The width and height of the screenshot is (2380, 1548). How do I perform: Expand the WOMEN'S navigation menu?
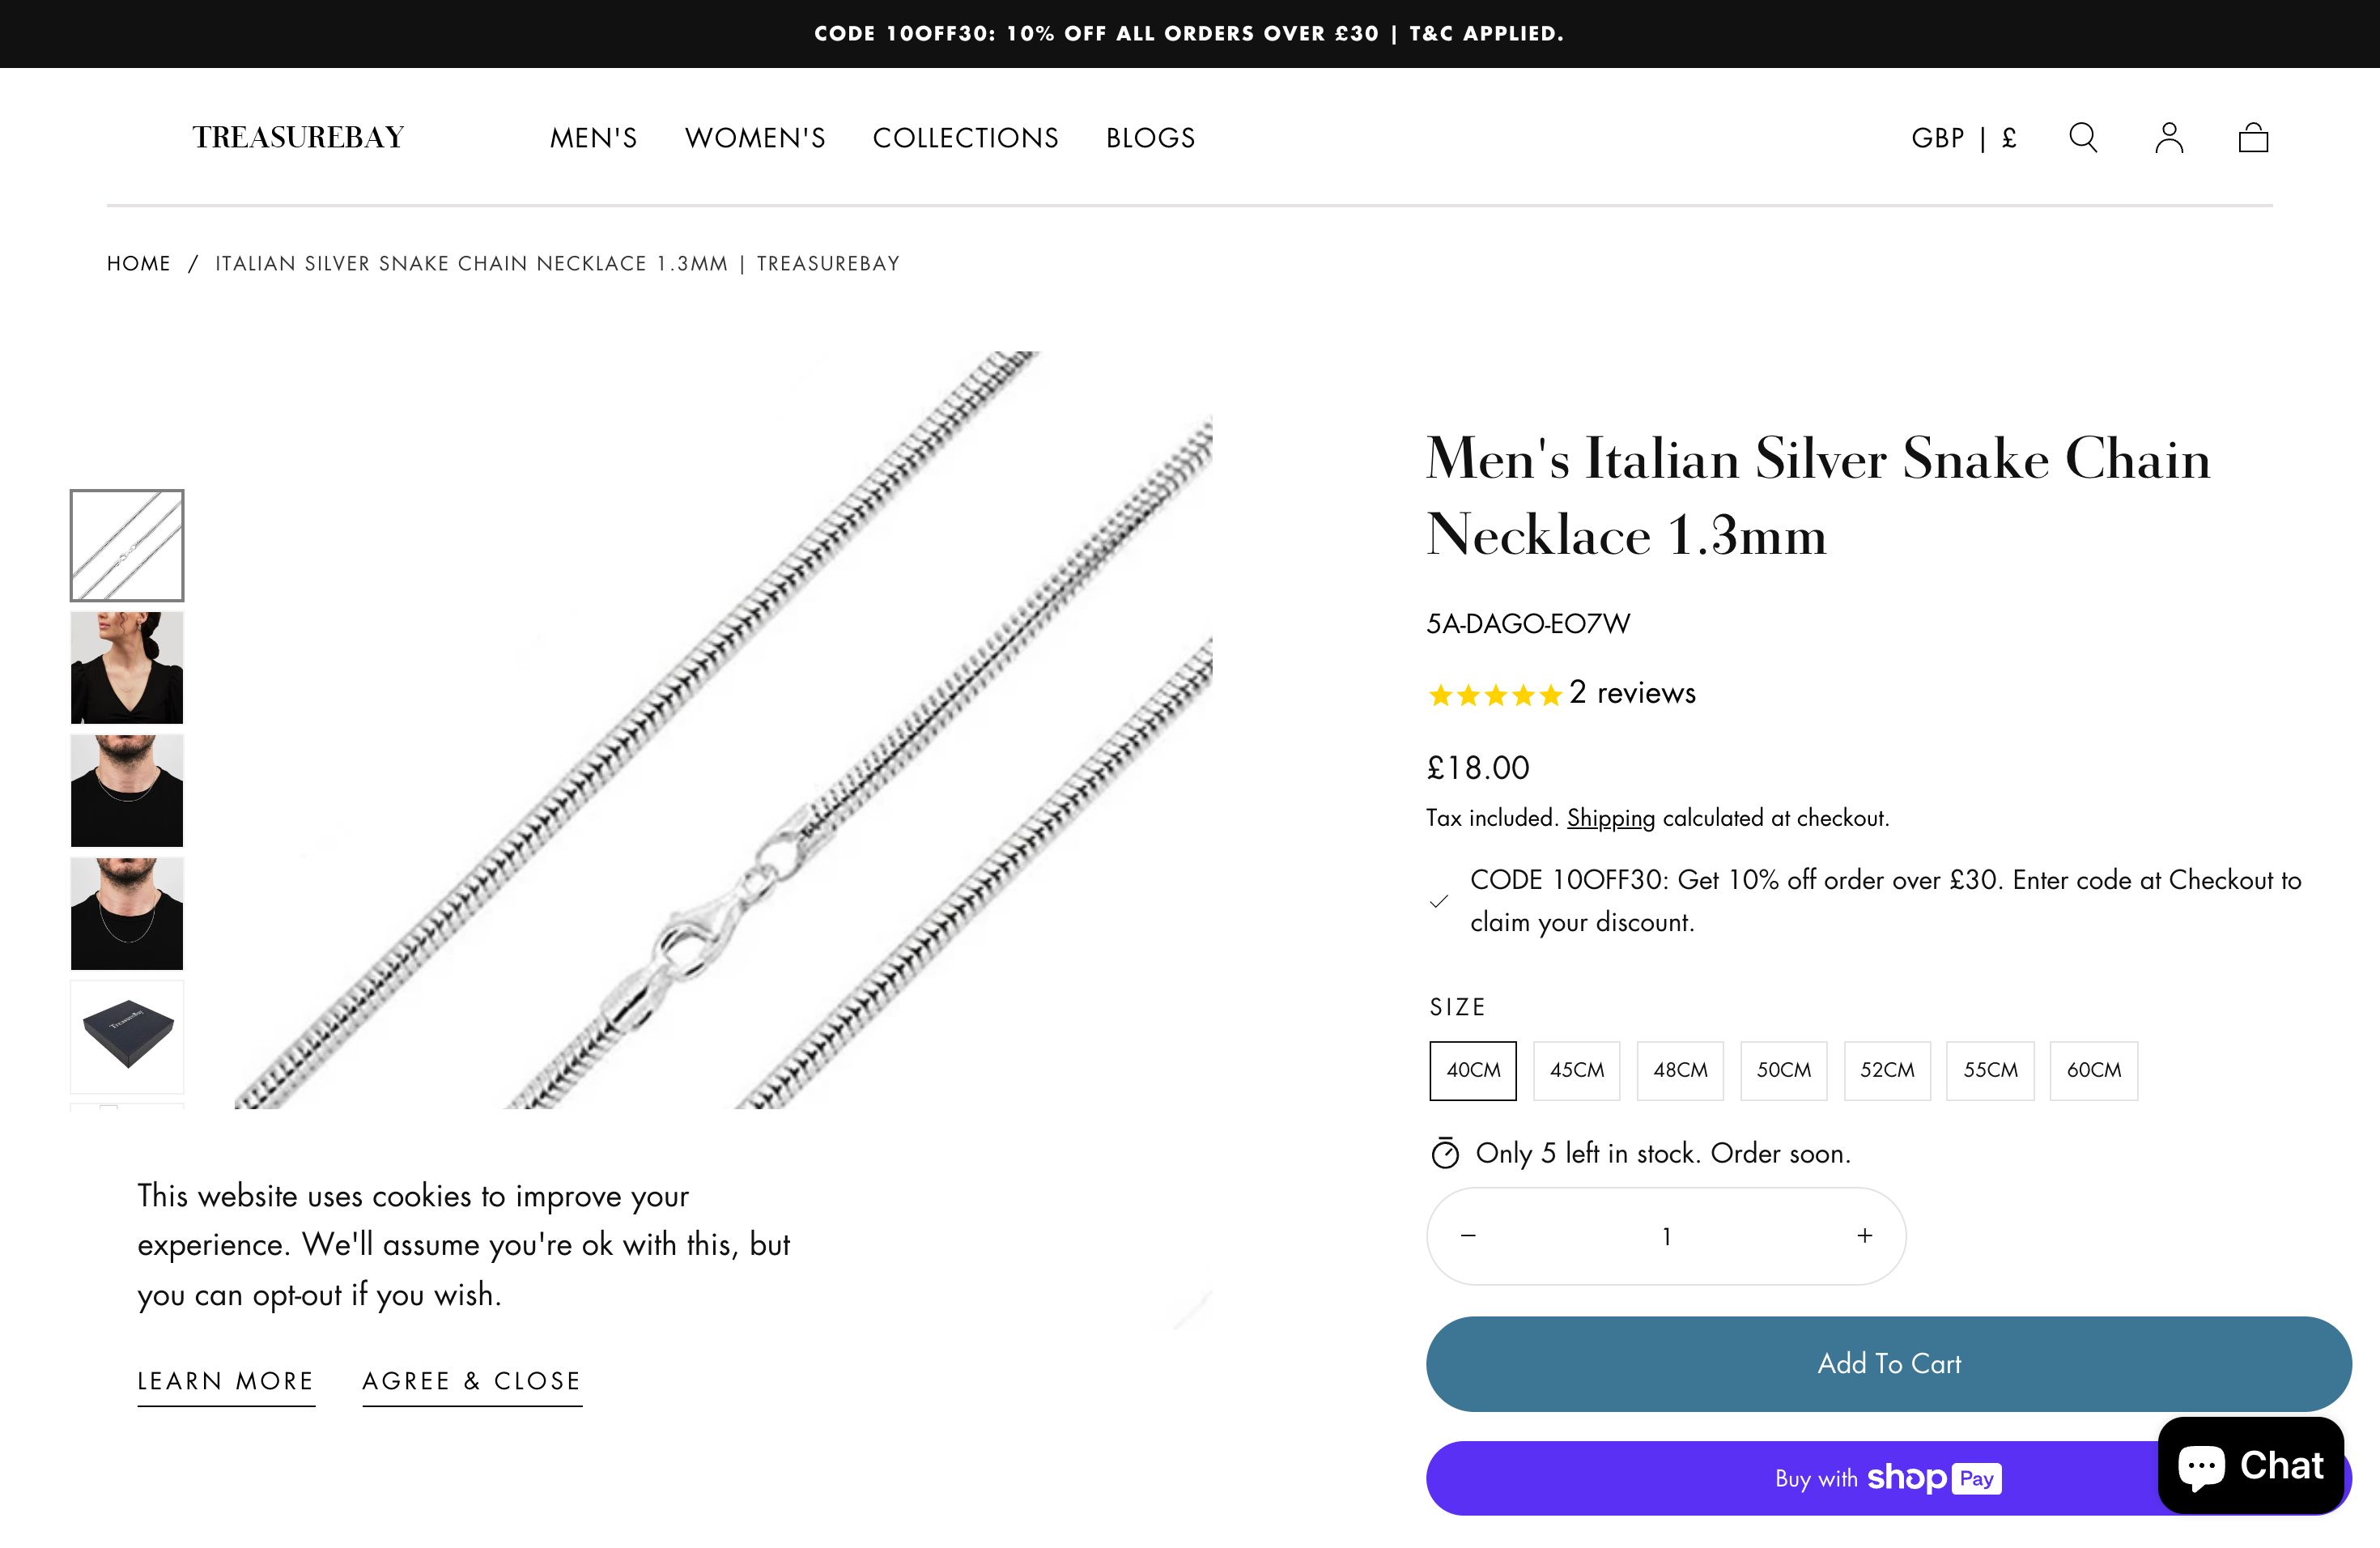click(755, 138)
